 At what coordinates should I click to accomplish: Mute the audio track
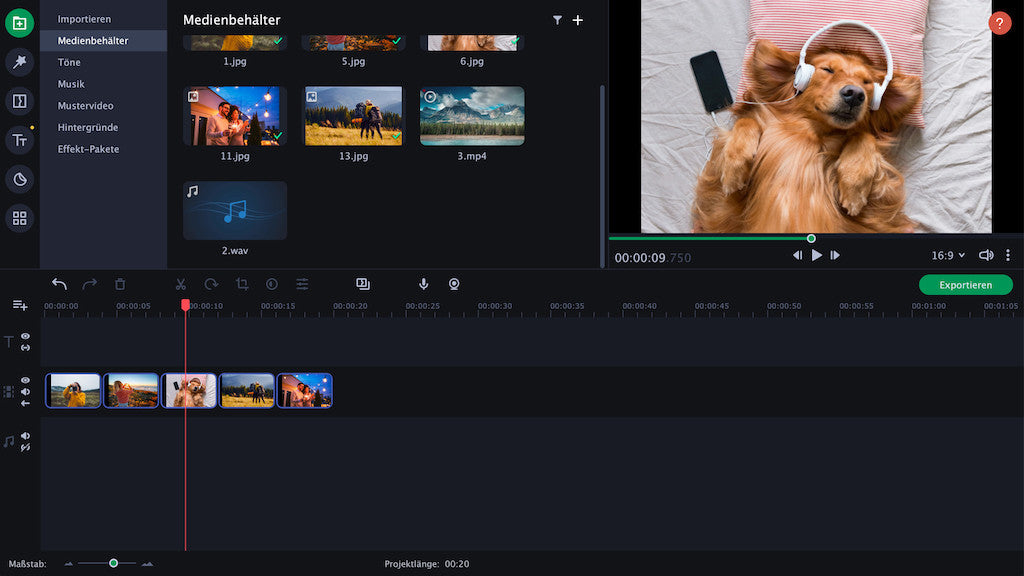(x=25, y=436)
